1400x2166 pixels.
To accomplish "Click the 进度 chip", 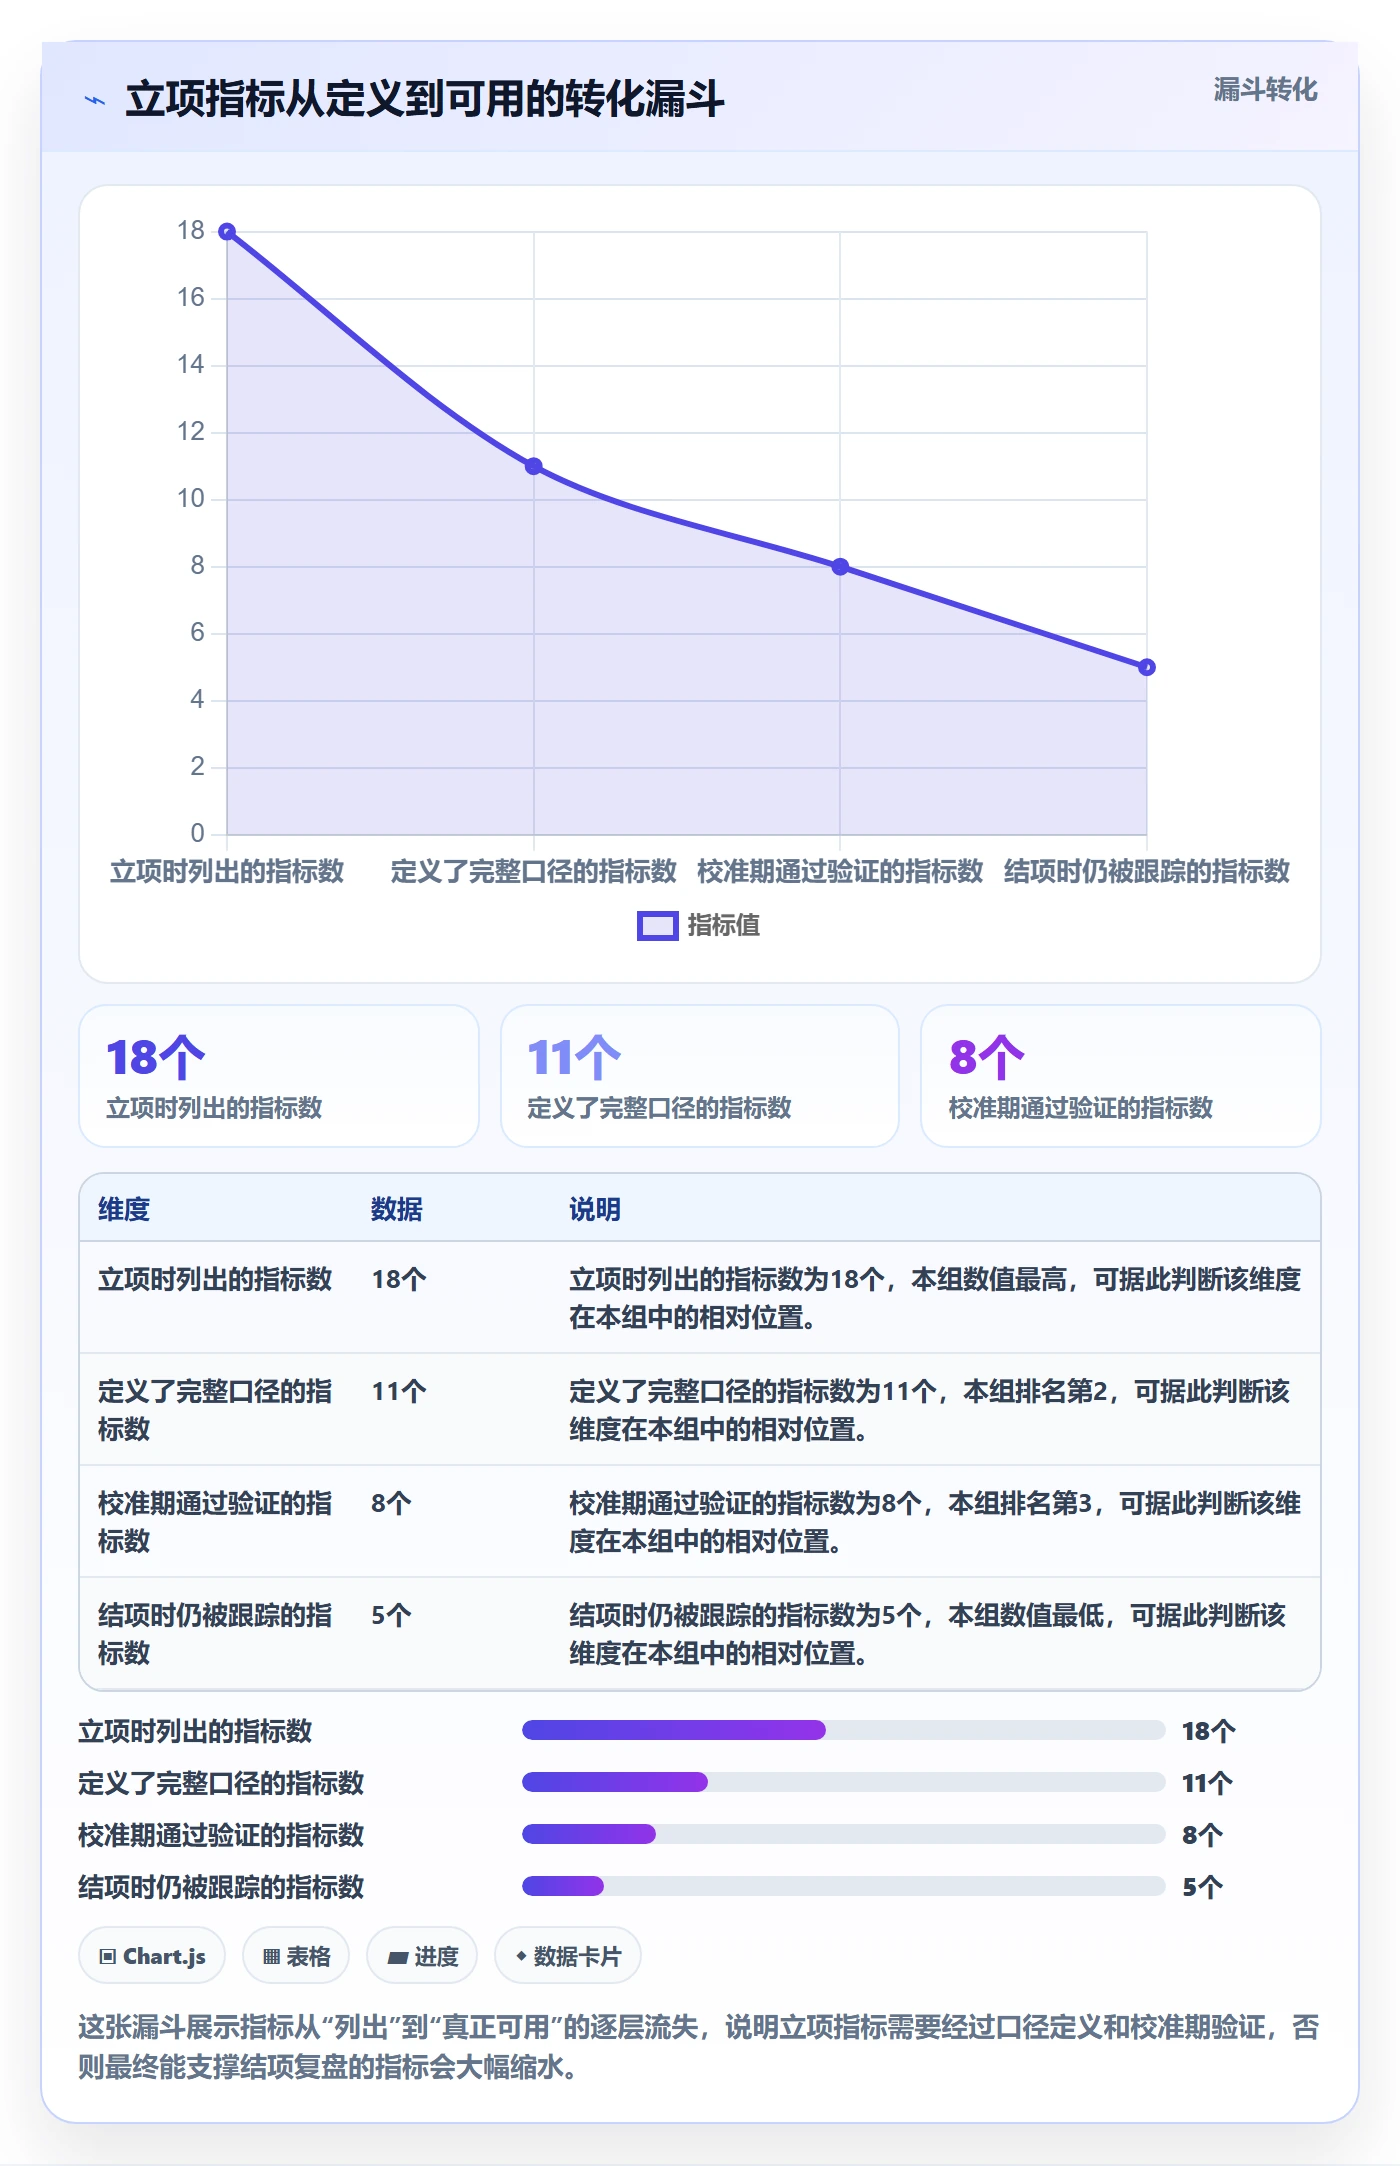I will click(422, 1955).
